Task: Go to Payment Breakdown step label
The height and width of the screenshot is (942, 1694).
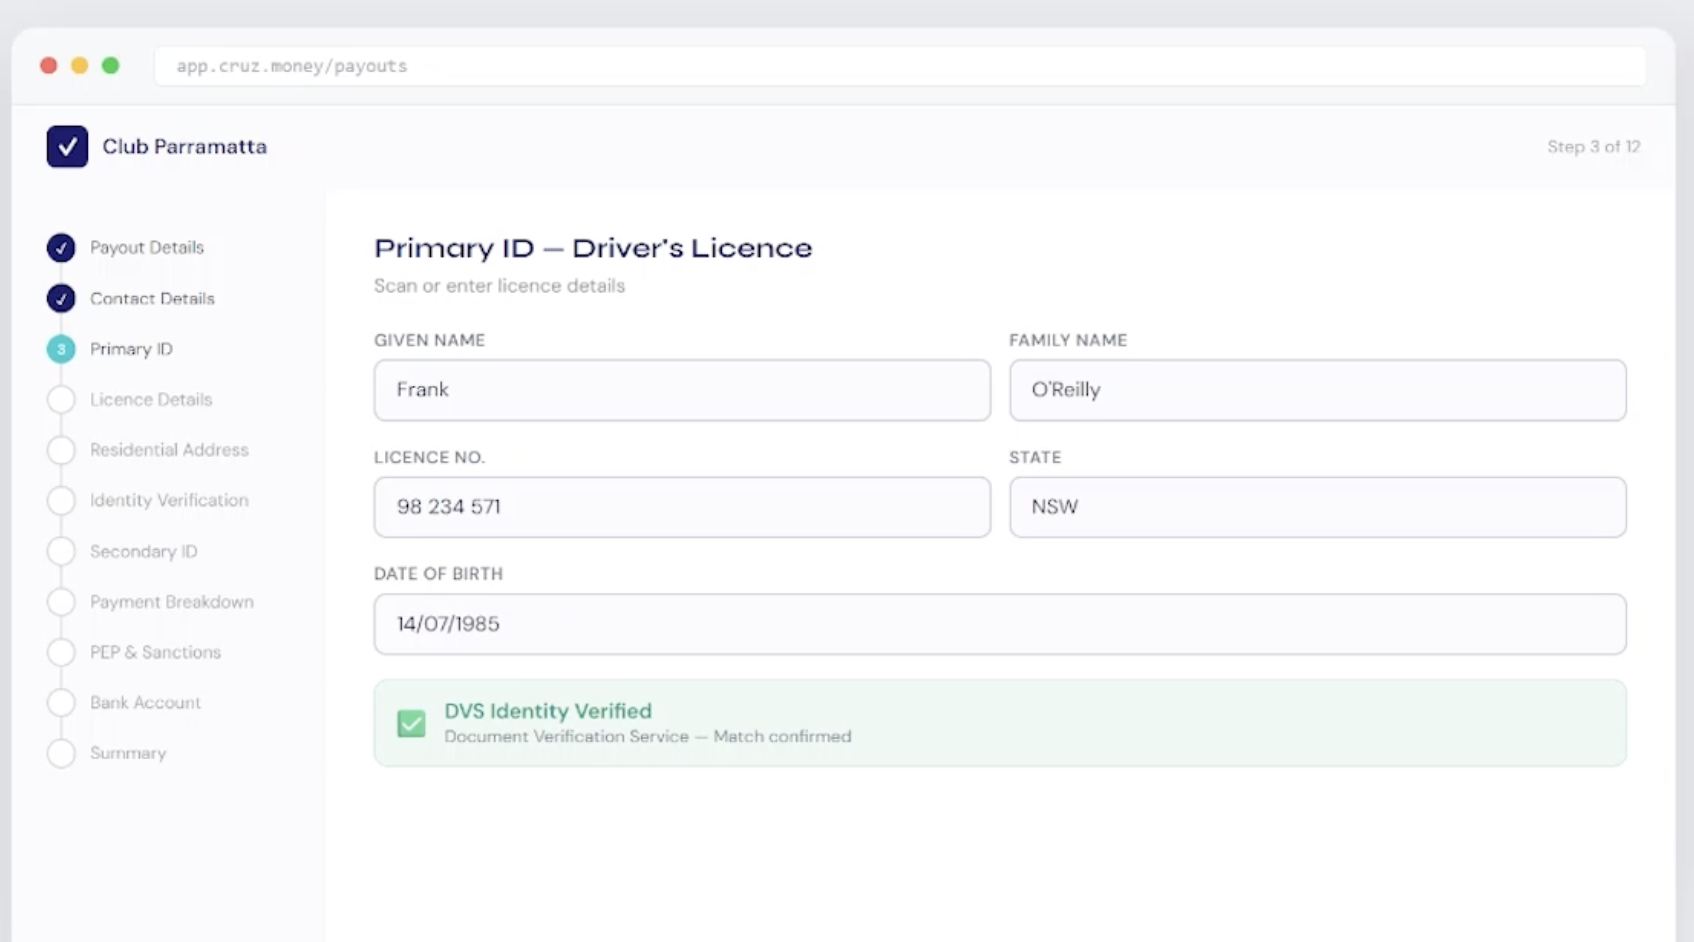Action: [x=172, y=602]
